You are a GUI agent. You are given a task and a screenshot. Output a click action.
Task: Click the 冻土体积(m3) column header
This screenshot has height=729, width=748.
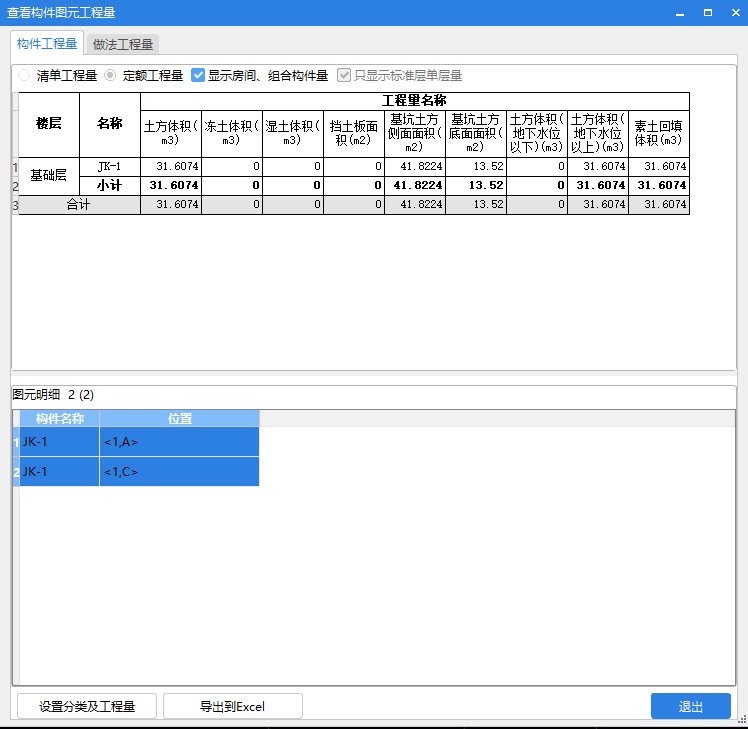coord(232,134)
